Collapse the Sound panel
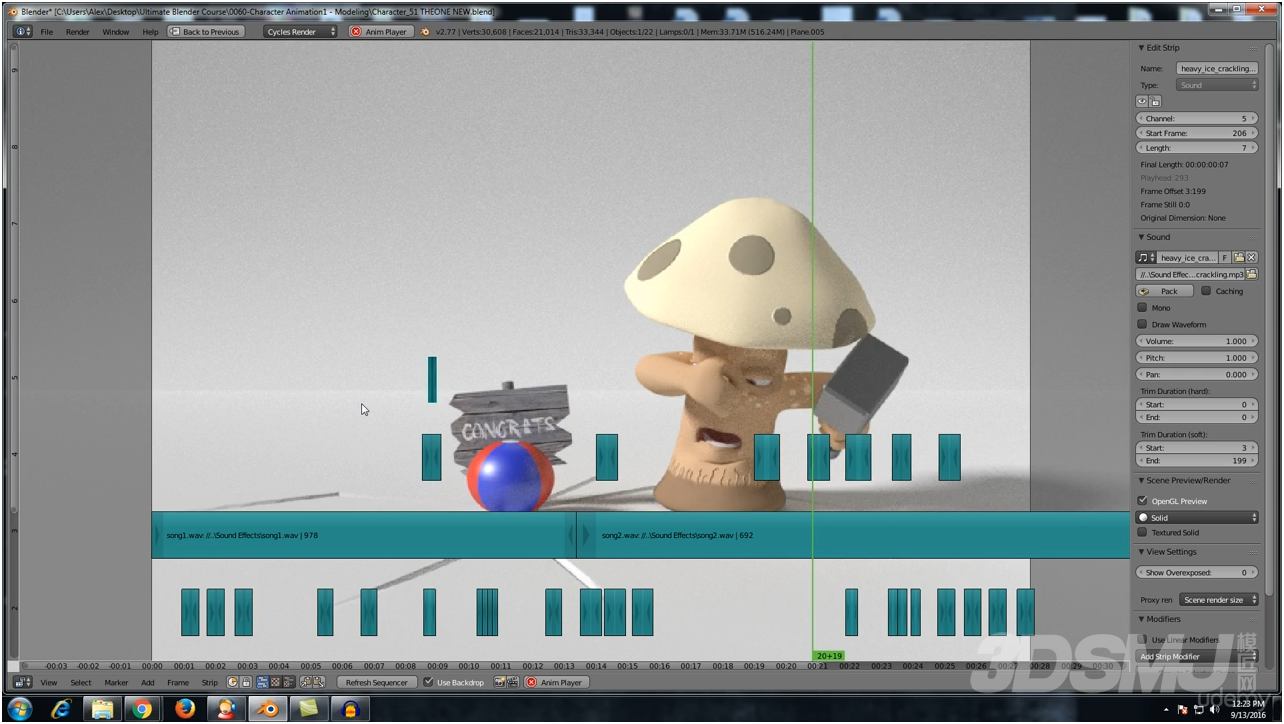 (x=1141, y=237)
